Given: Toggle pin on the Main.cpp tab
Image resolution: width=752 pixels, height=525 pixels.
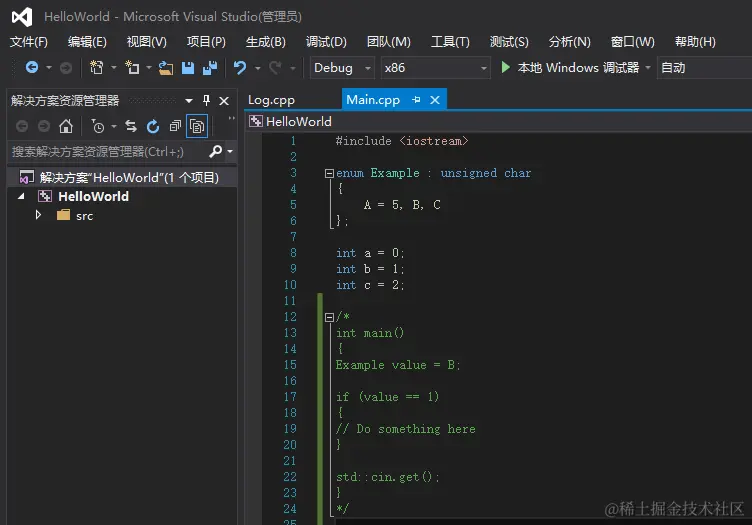Looking at the screenshot, I should [416, 100].
